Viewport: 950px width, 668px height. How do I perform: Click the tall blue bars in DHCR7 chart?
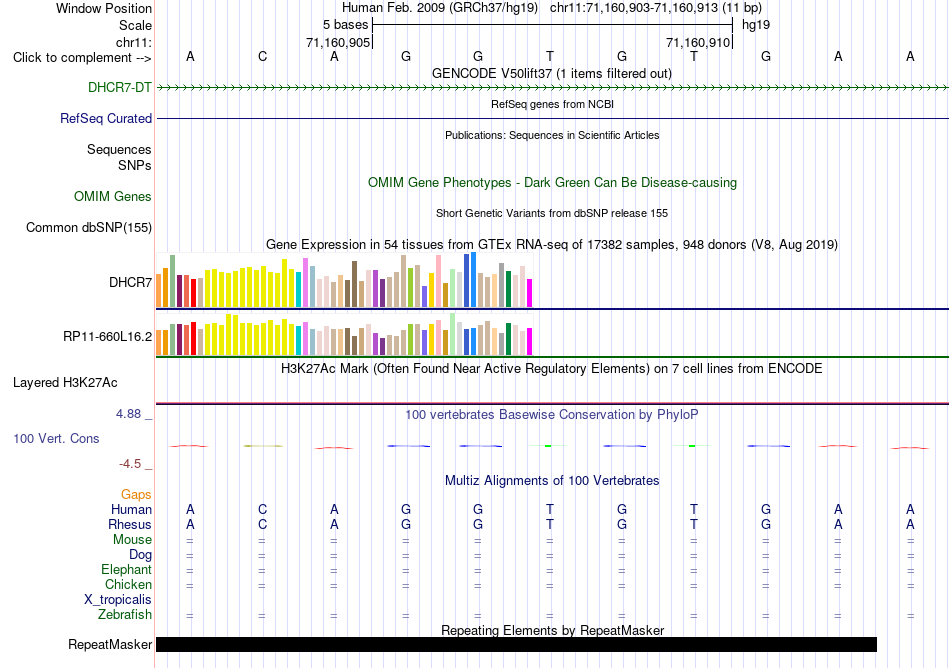[x=470, y=280]
